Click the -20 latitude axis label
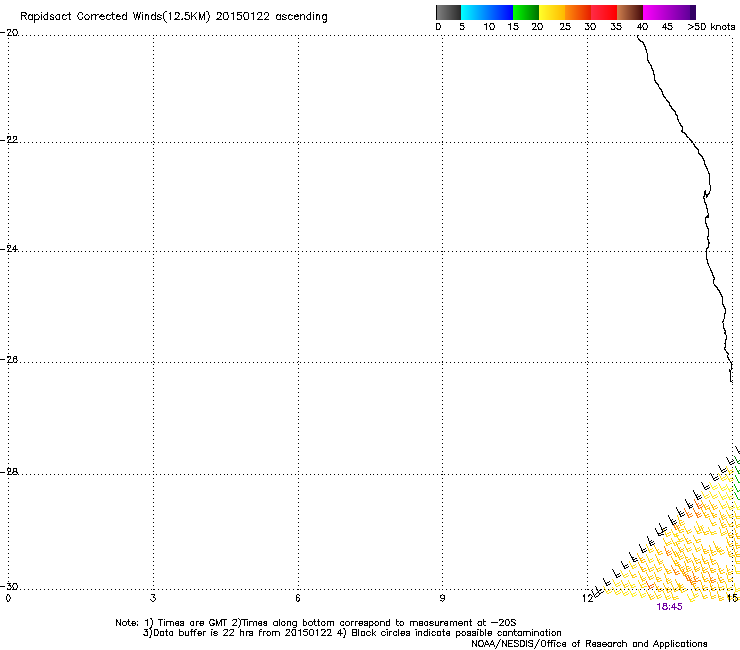 pyautogui.click(x=9, y=33)
